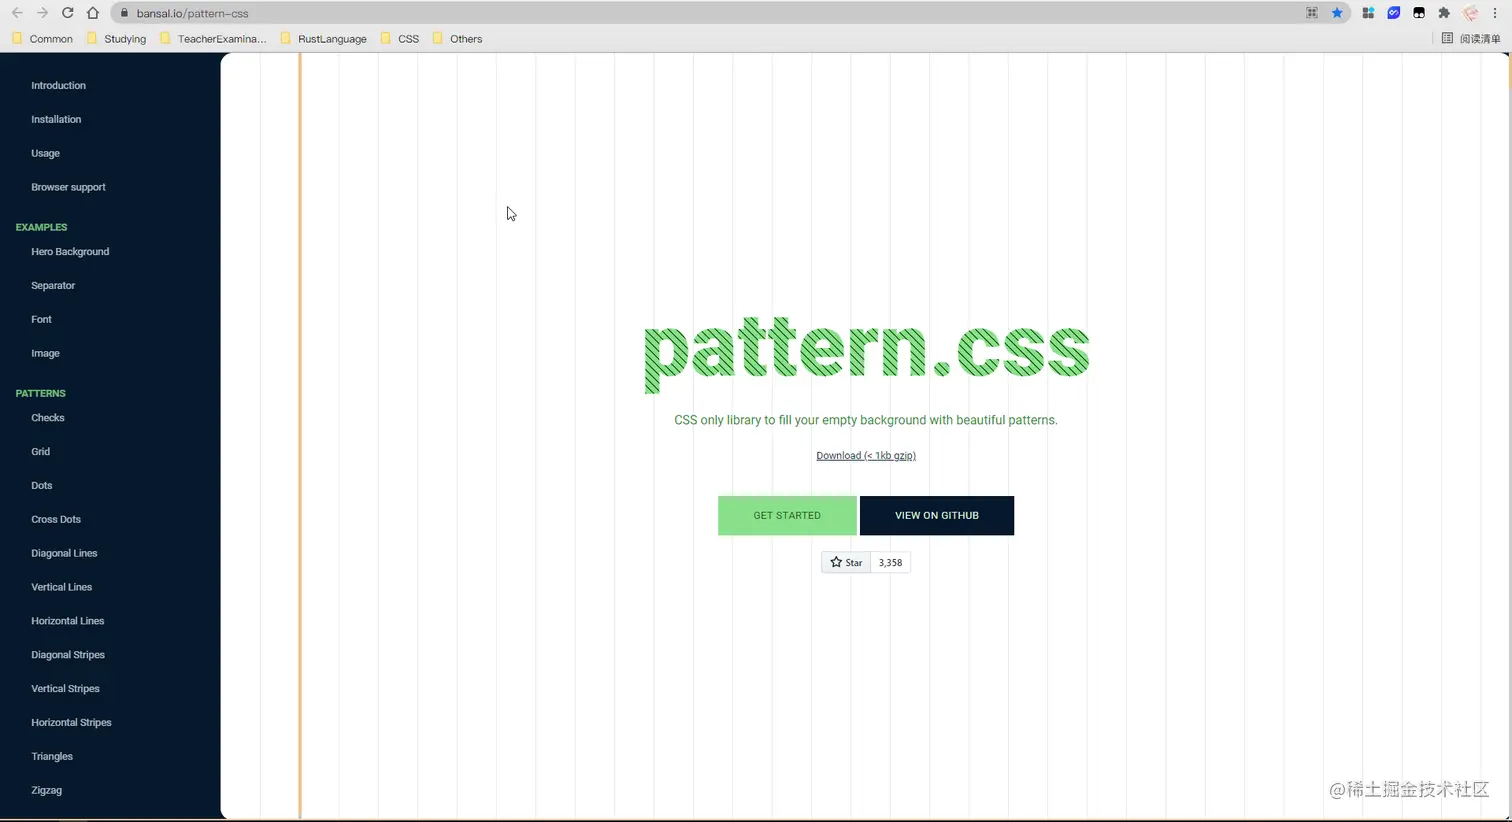Open the RustLanguage bookmarks folder
Screen dimensions: 1512x822
[323, 39]
